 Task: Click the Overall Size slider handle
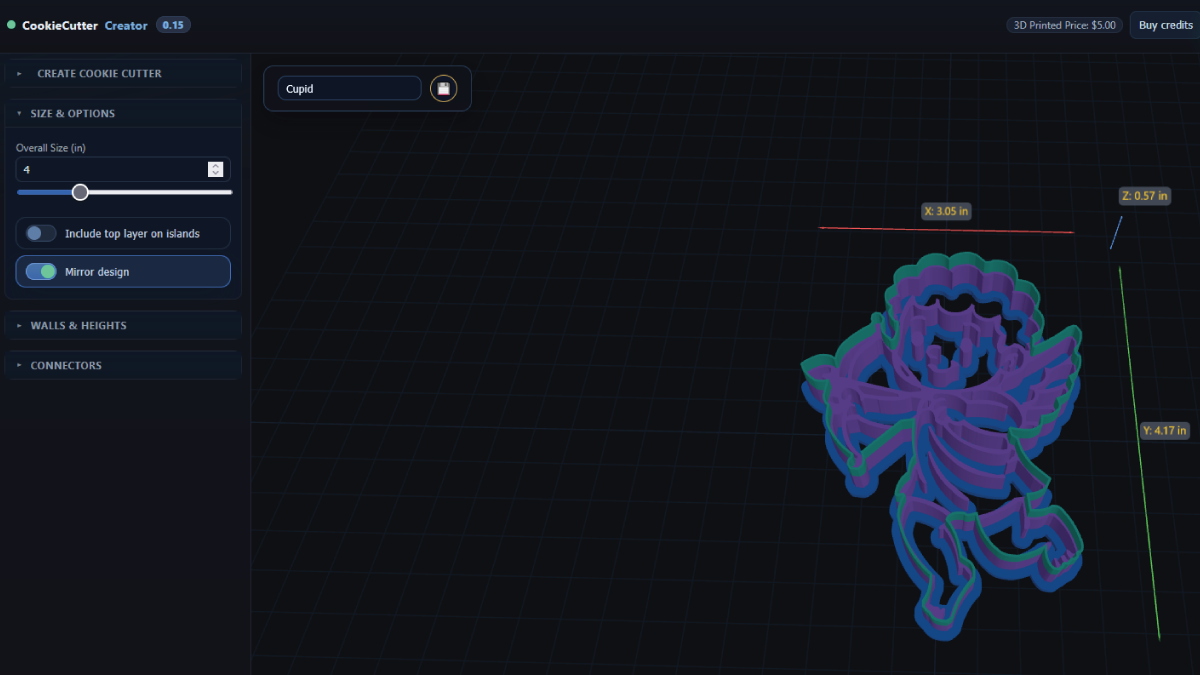[80, 191]
